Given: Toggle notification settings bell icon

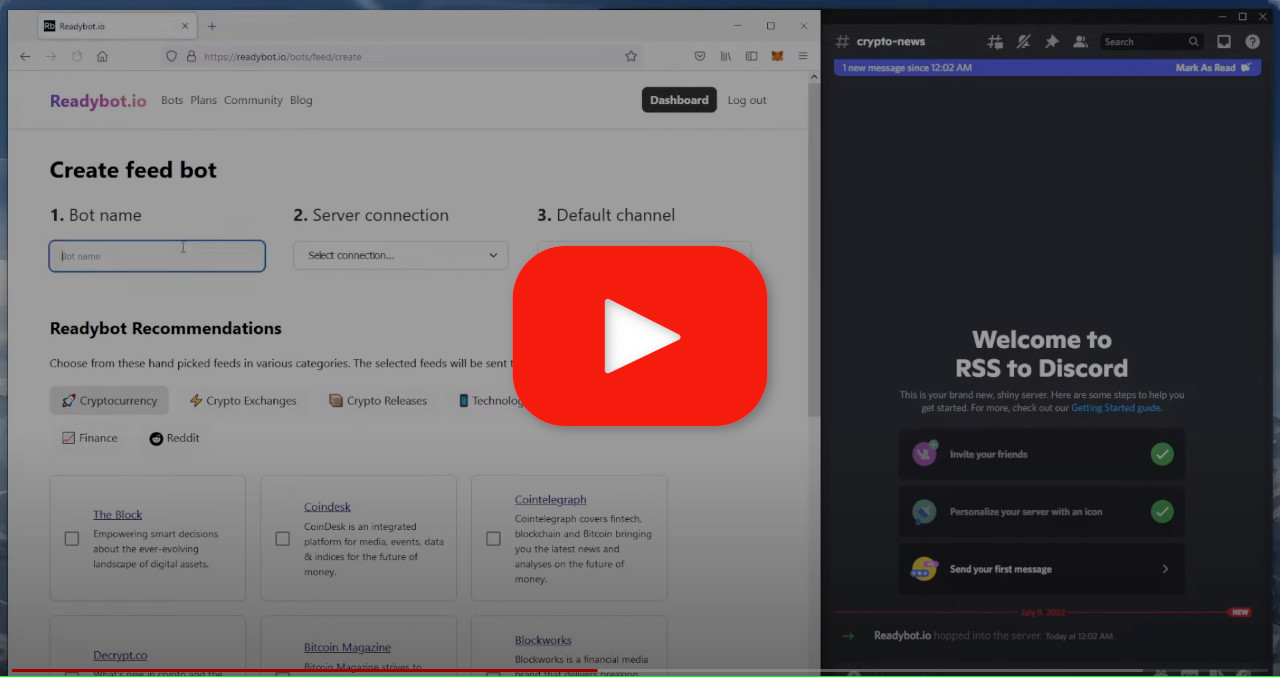Looking at the screenshot, I should [1023, 41].
